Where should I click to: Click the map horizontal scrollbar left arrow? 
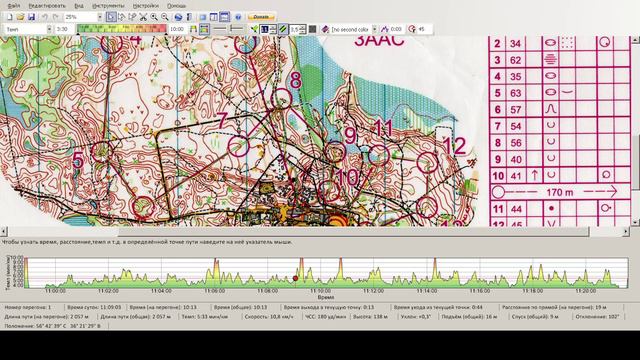click(4, 231)
